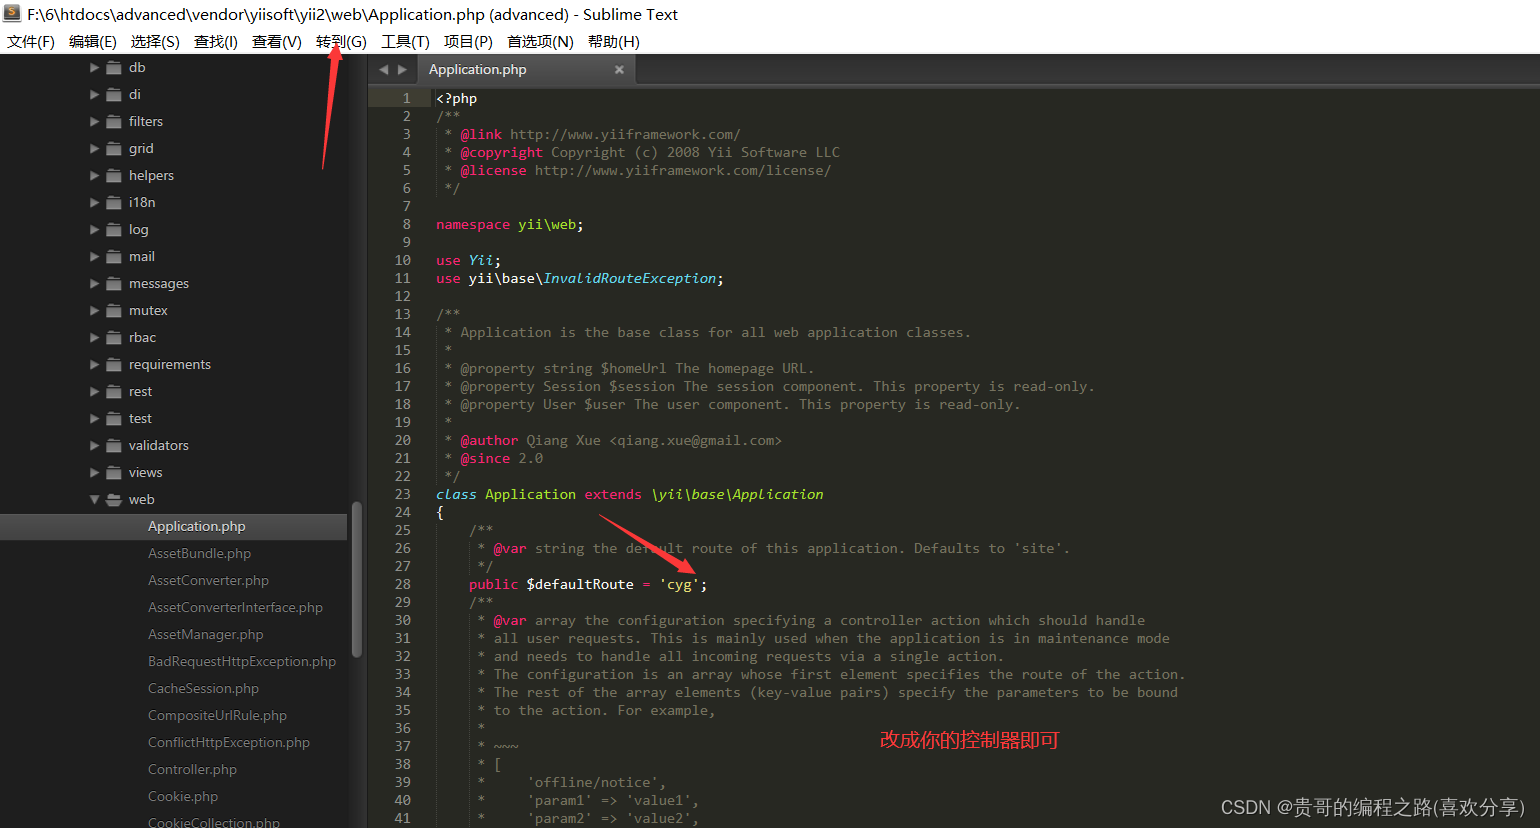Expand the filters folder arrow
Image resolution: width=1540 pixels, height=828 pixels.
click(x=95, y=121)
